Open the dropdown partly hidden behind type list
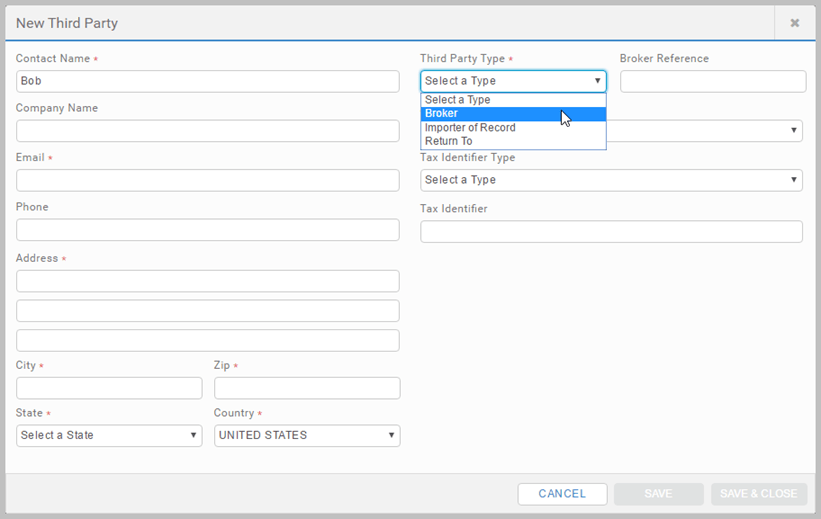The width and height of the screenshot is (821, 519). [x=704, y=131]
